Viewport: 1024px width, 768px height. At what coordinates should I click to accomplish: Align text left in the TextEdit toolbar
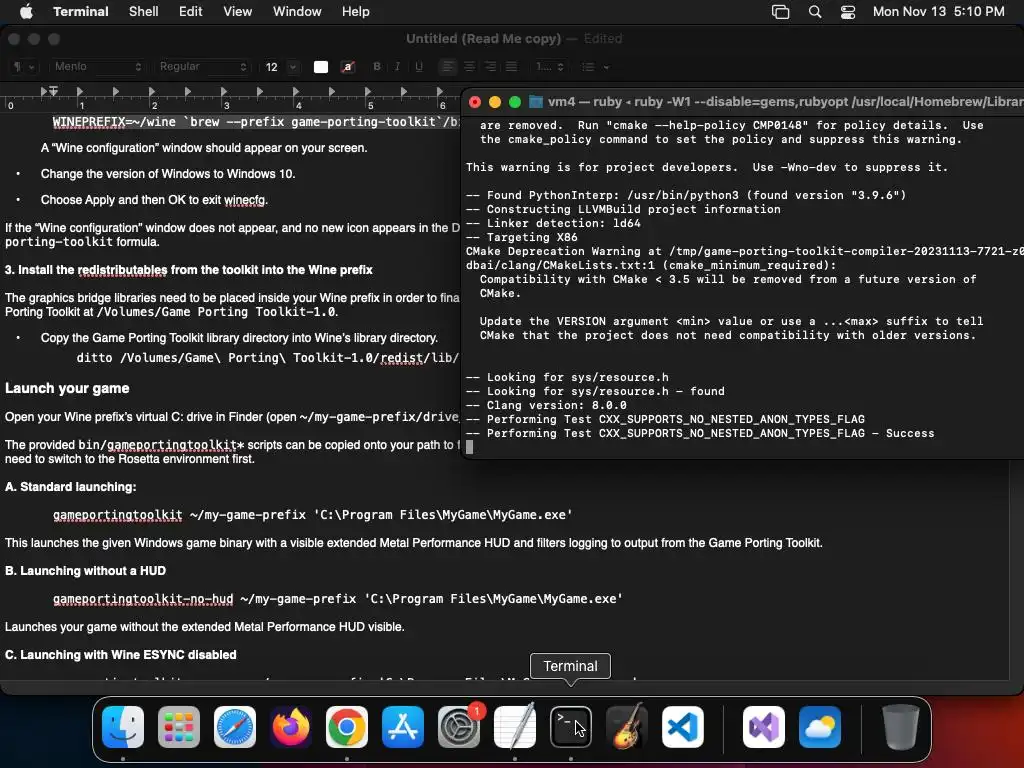(x=447, y=67)
